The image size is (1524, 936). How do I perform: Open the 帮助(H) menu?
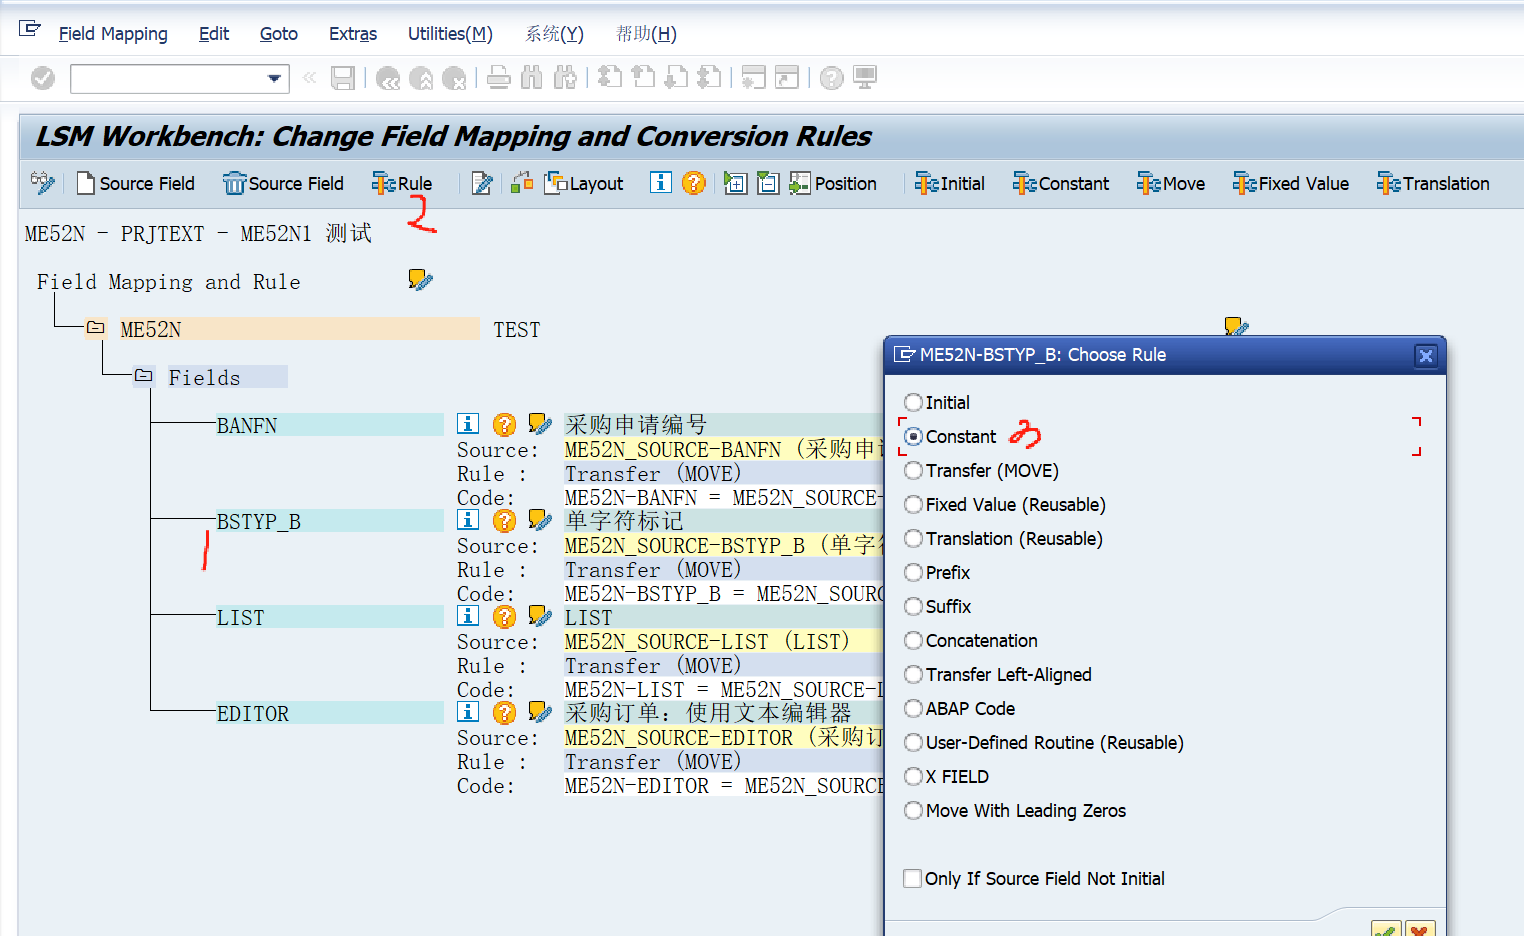pyautogui.click(x=646, y=34)
